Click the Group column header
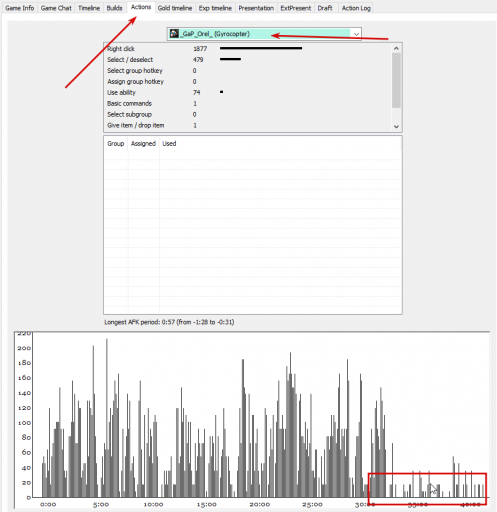The height and width of the screenshot is (512, 497). point(116,144)
